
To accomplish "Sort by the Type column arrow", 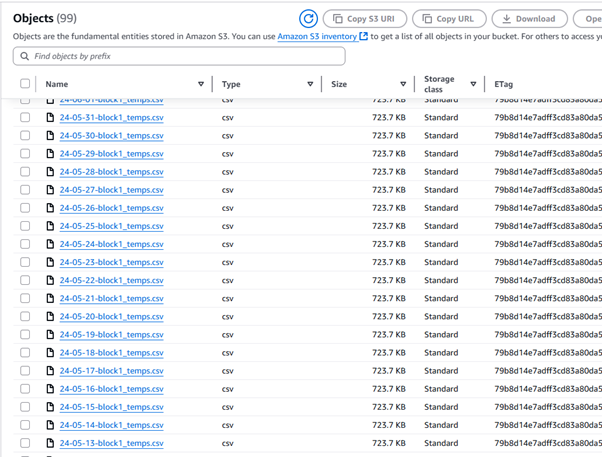I will pos(310,84).
